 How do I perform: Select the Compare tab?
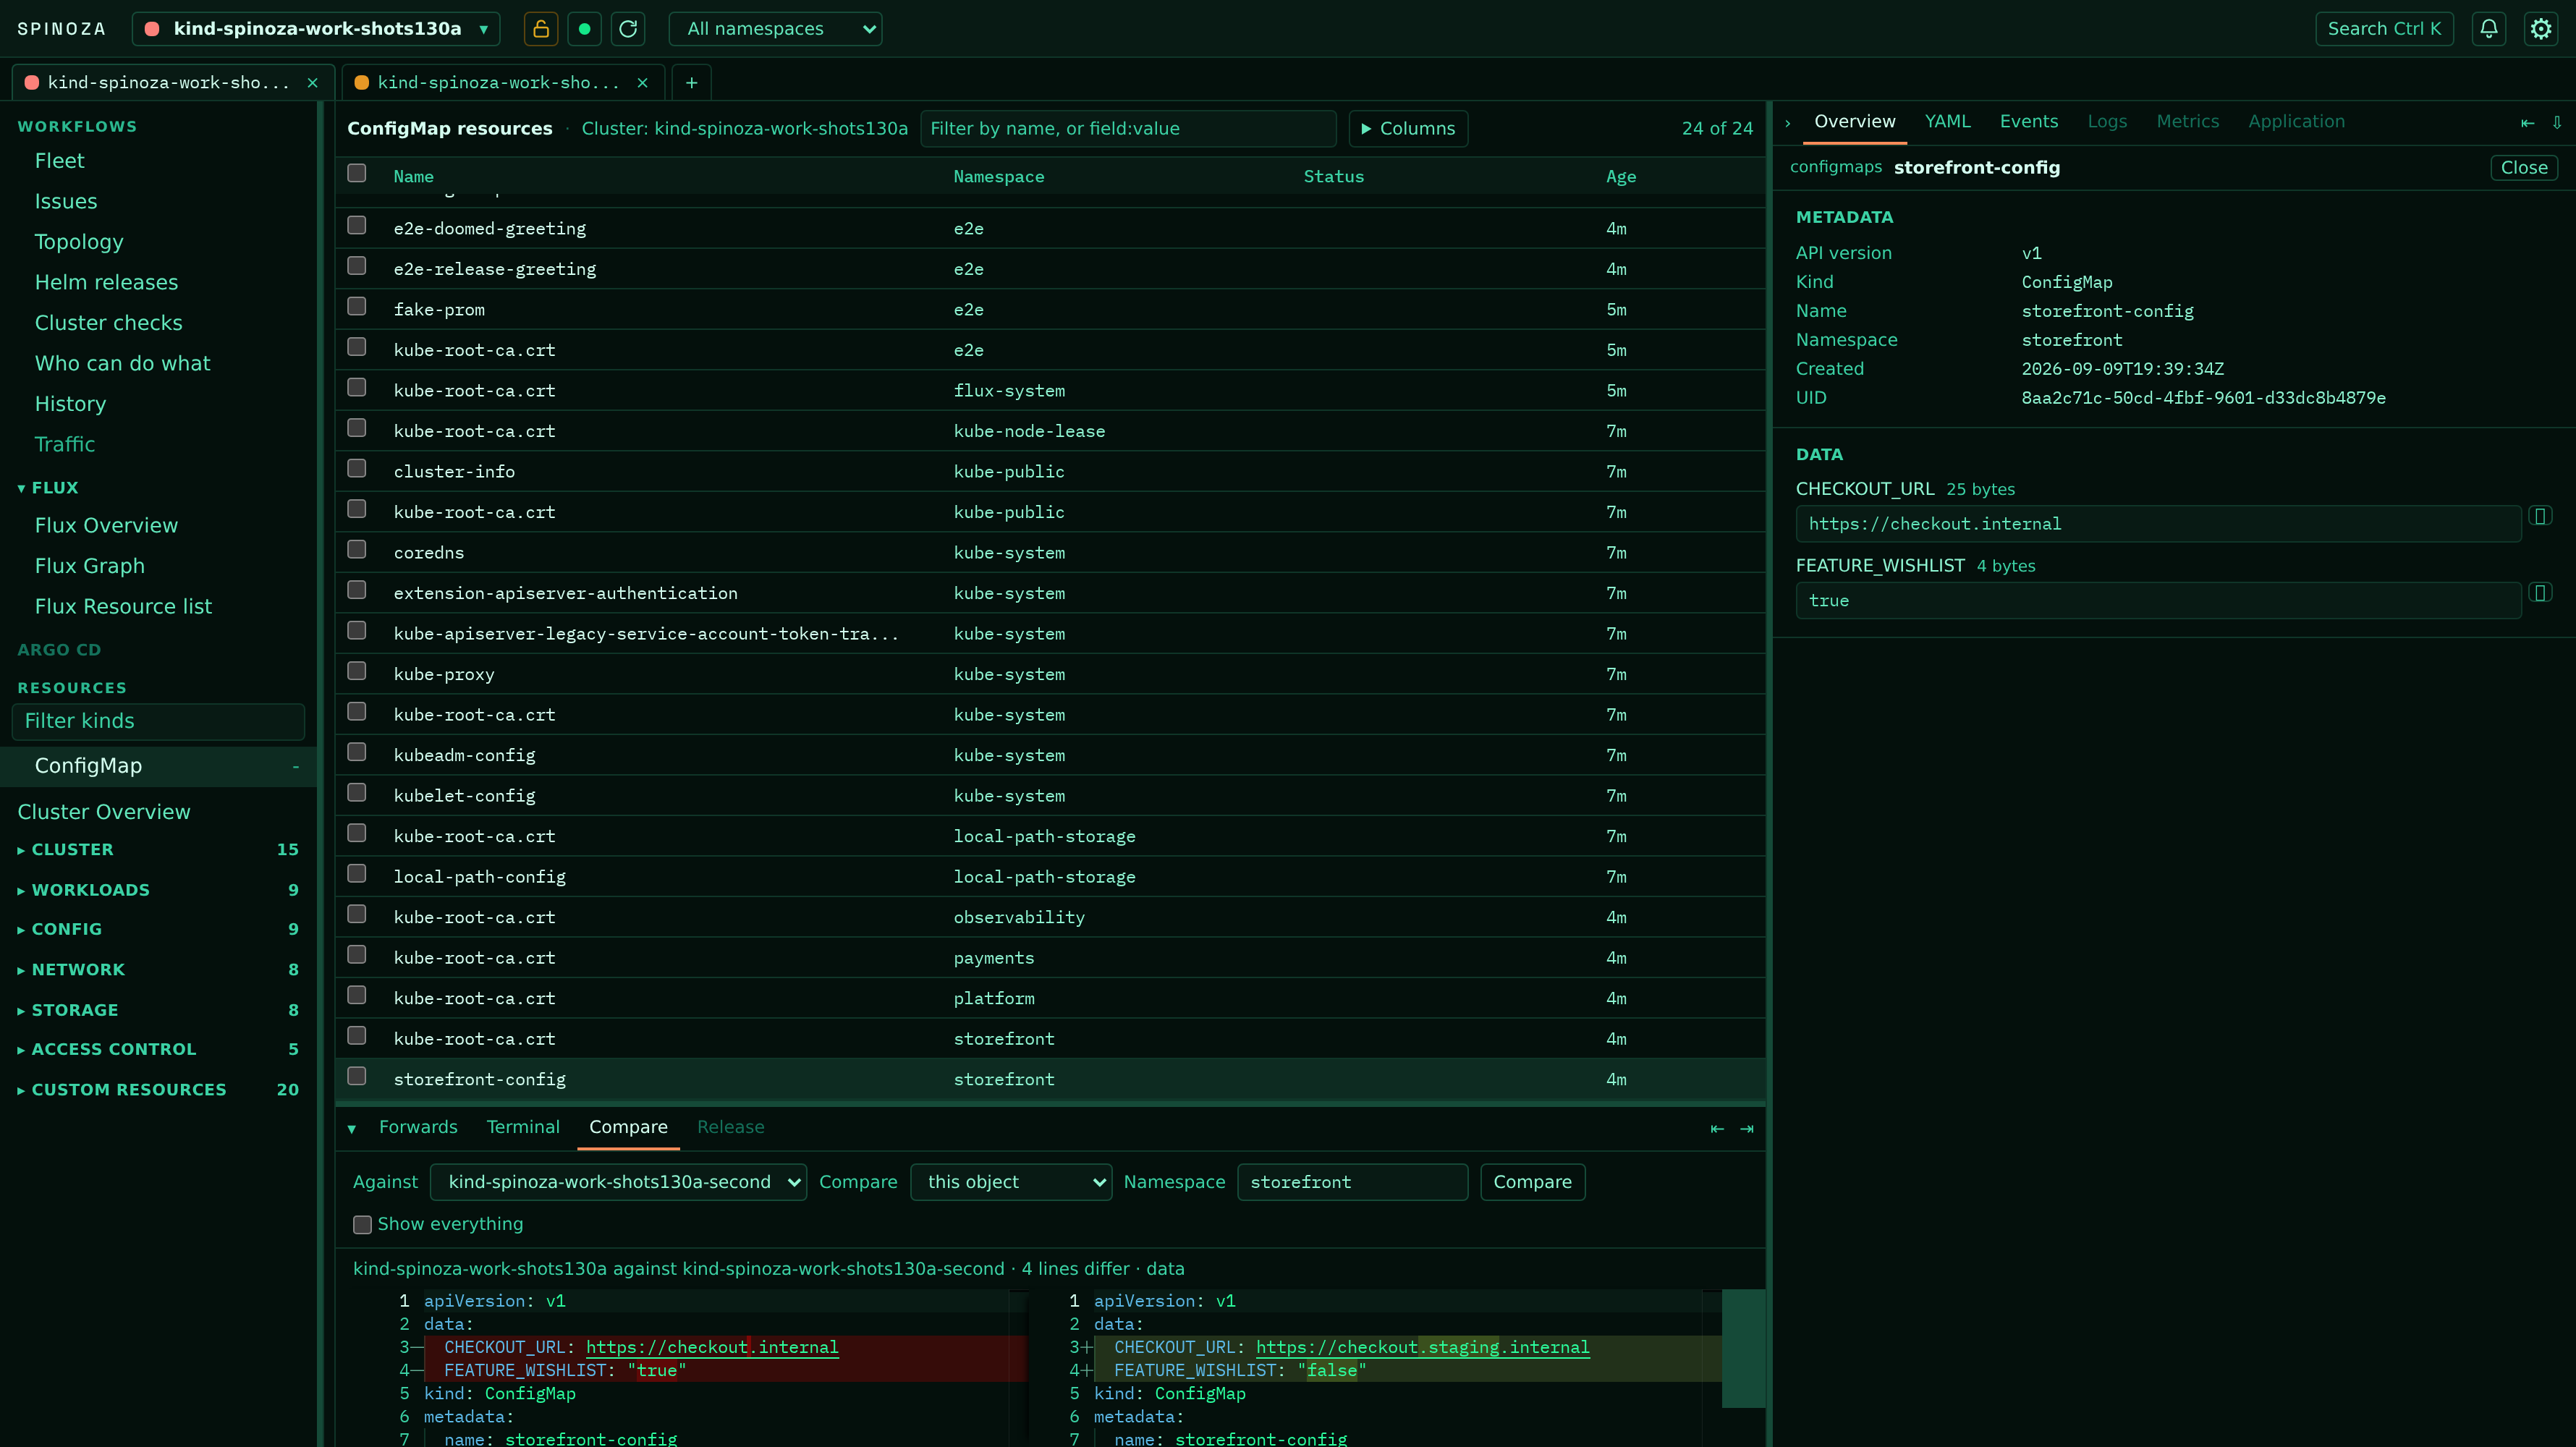(x=628, y=1128)
